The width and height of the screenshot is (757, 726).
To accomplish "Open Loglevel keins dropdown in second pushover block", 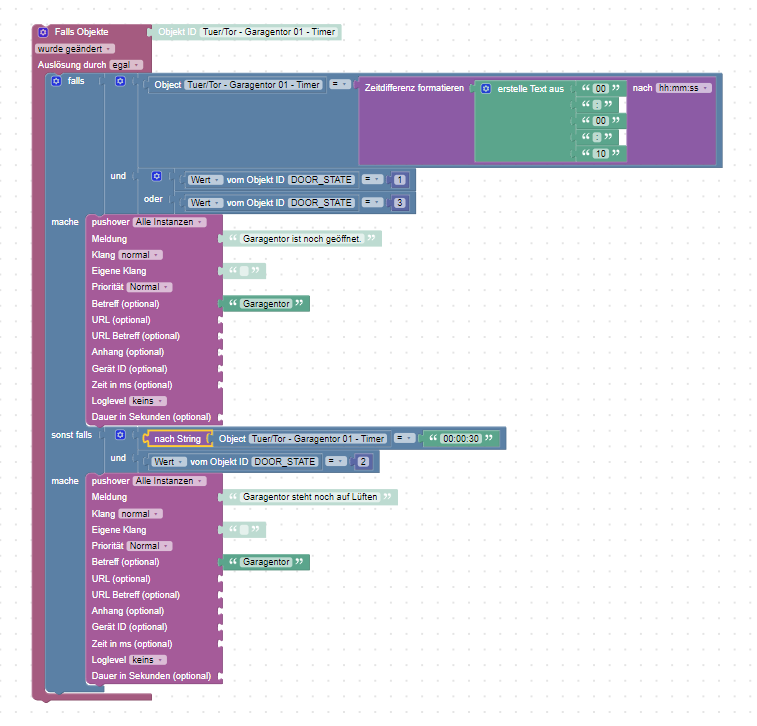I will point(148,660).
